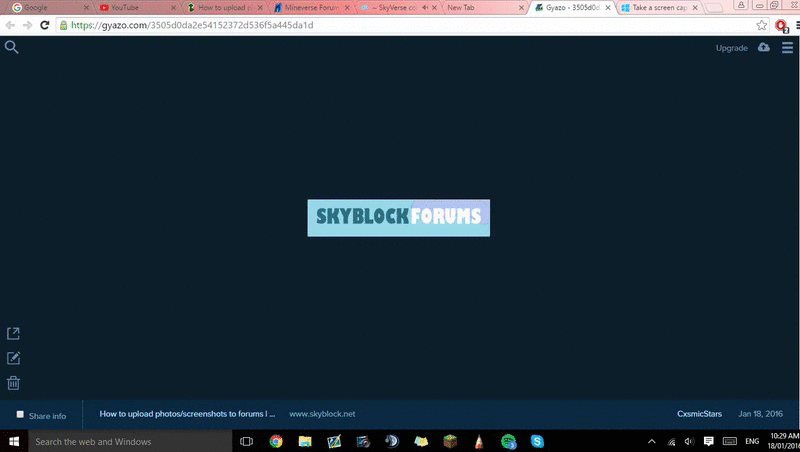Click the browser back arrow
The width and height of the screenshot is (800, 452).
(10, 25)
